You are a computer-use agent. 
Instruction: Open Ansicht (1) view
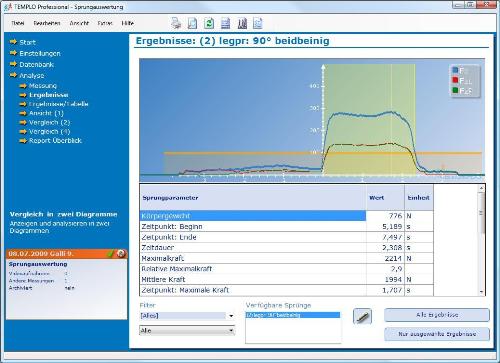[x=46, y=113]
